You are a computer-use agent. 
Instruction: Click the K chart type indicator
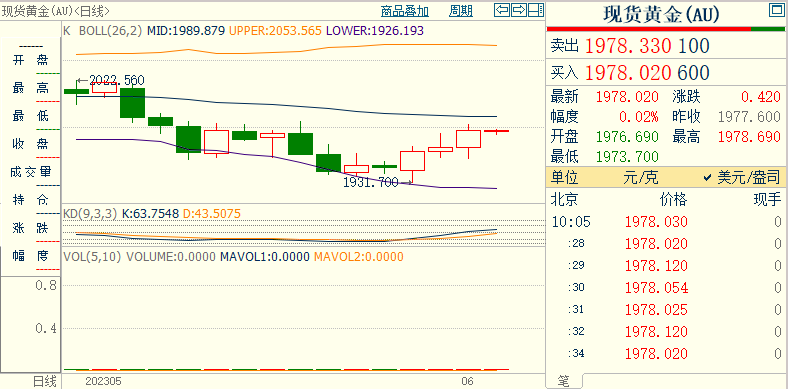66,31
